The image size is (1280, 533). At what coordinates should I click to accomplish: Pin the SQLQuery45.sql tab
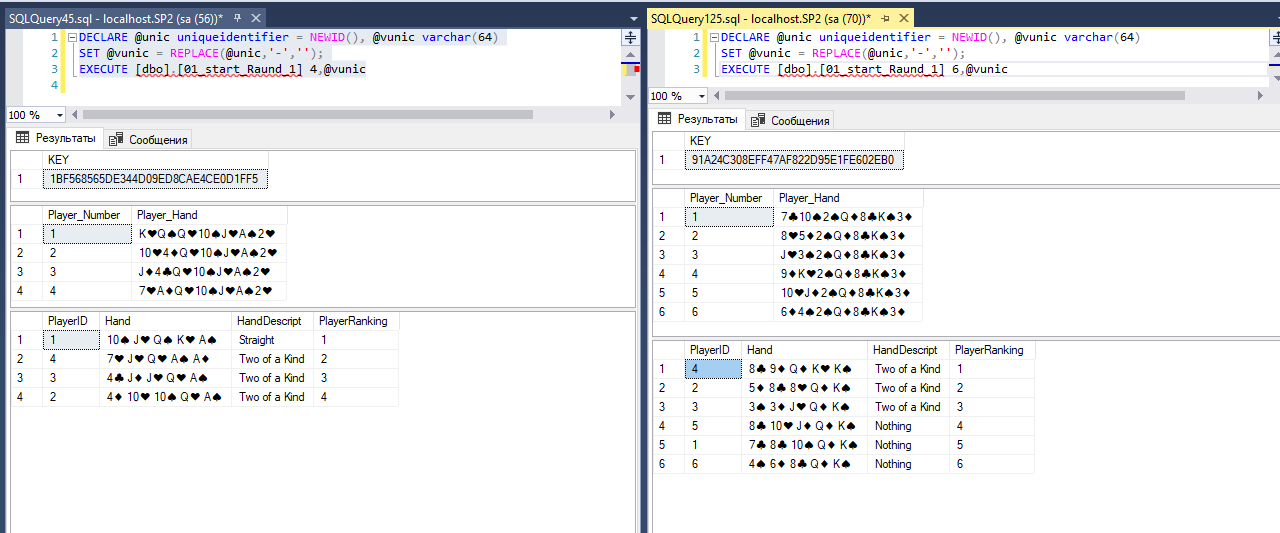(238, 19)
